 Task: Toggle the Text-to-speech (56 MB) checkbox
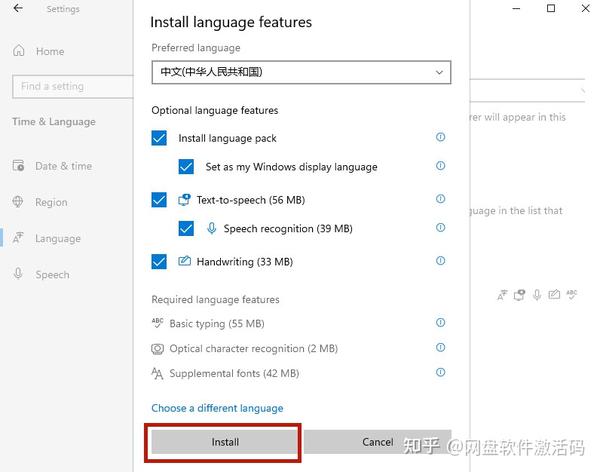pos(159,200)
